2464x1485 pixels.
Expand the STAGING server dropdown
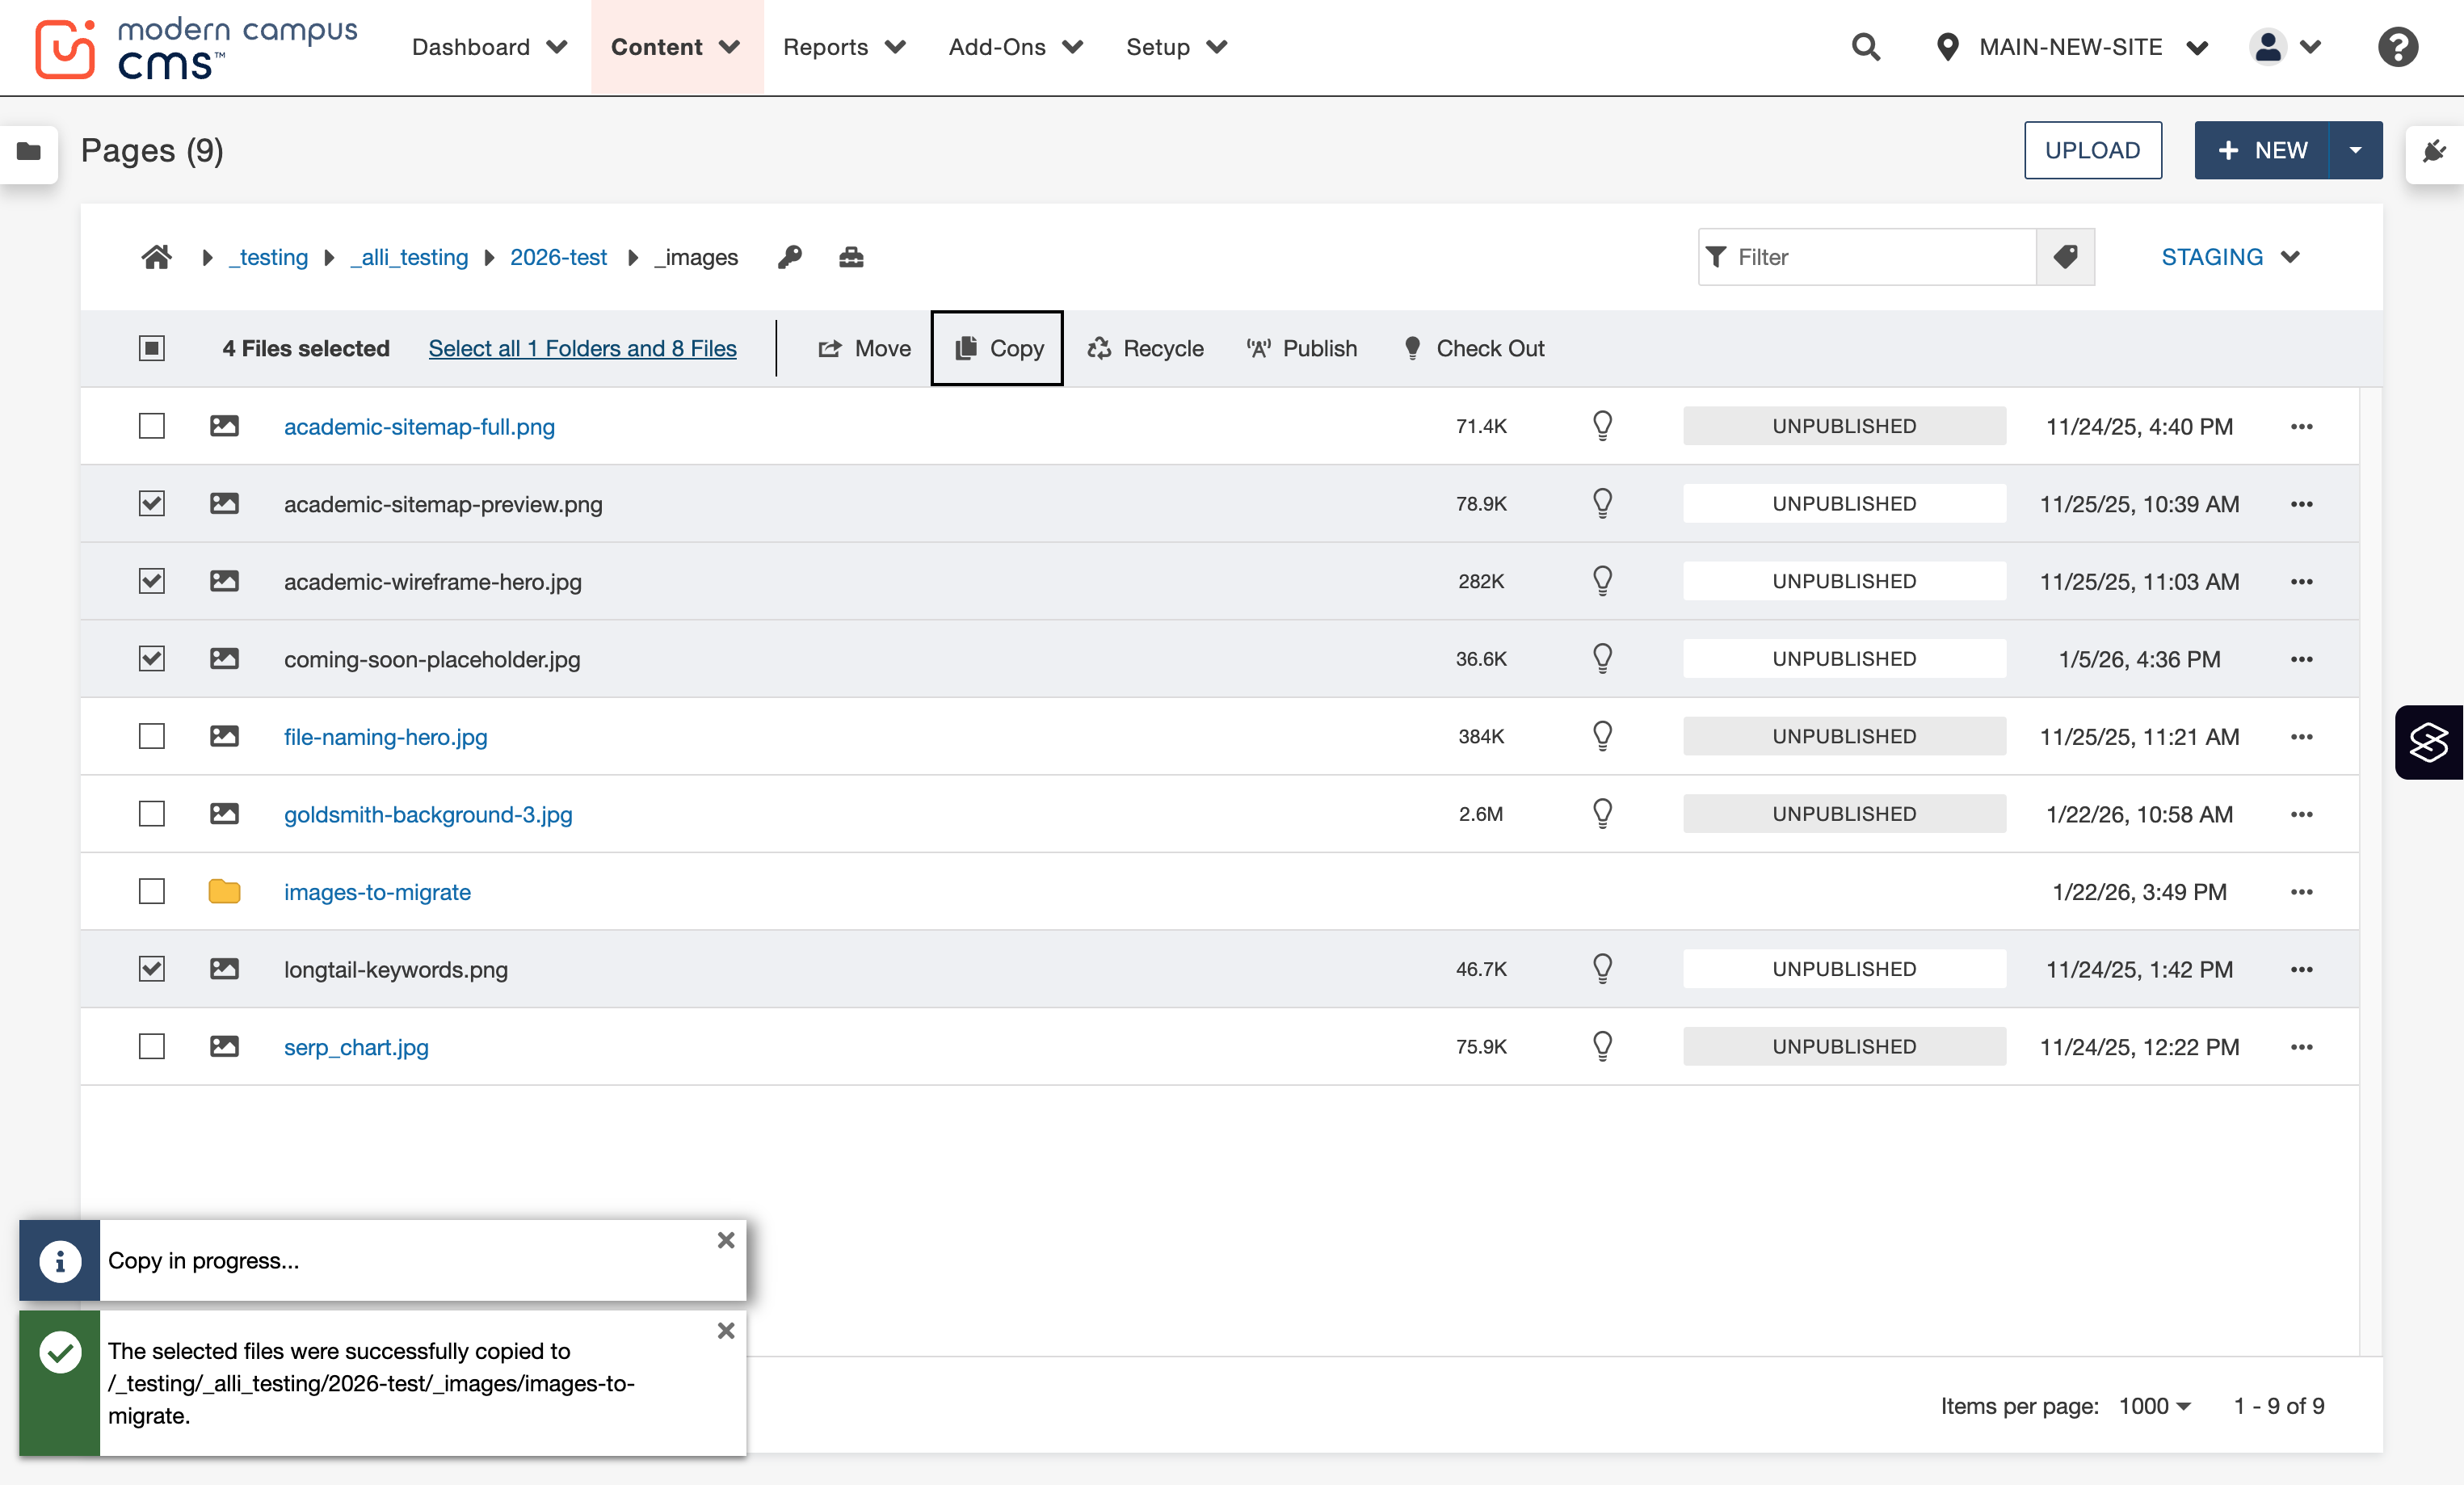coord(2230,257)
